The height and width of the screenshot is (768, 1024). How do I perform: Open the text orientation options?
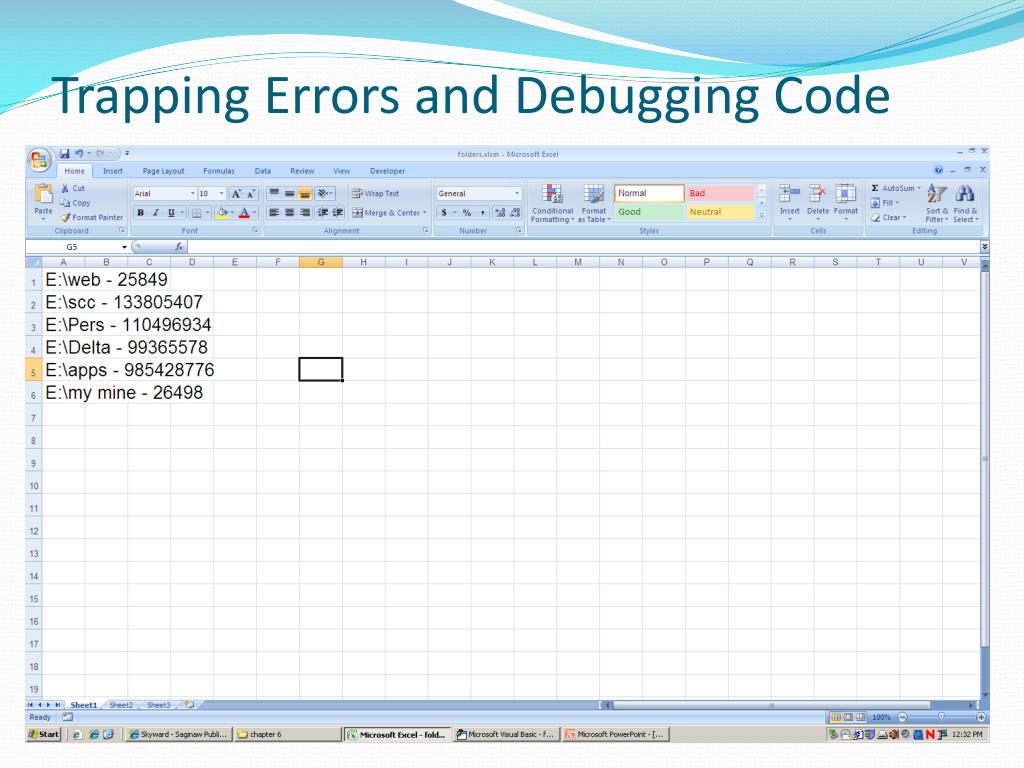coord(325,193)
